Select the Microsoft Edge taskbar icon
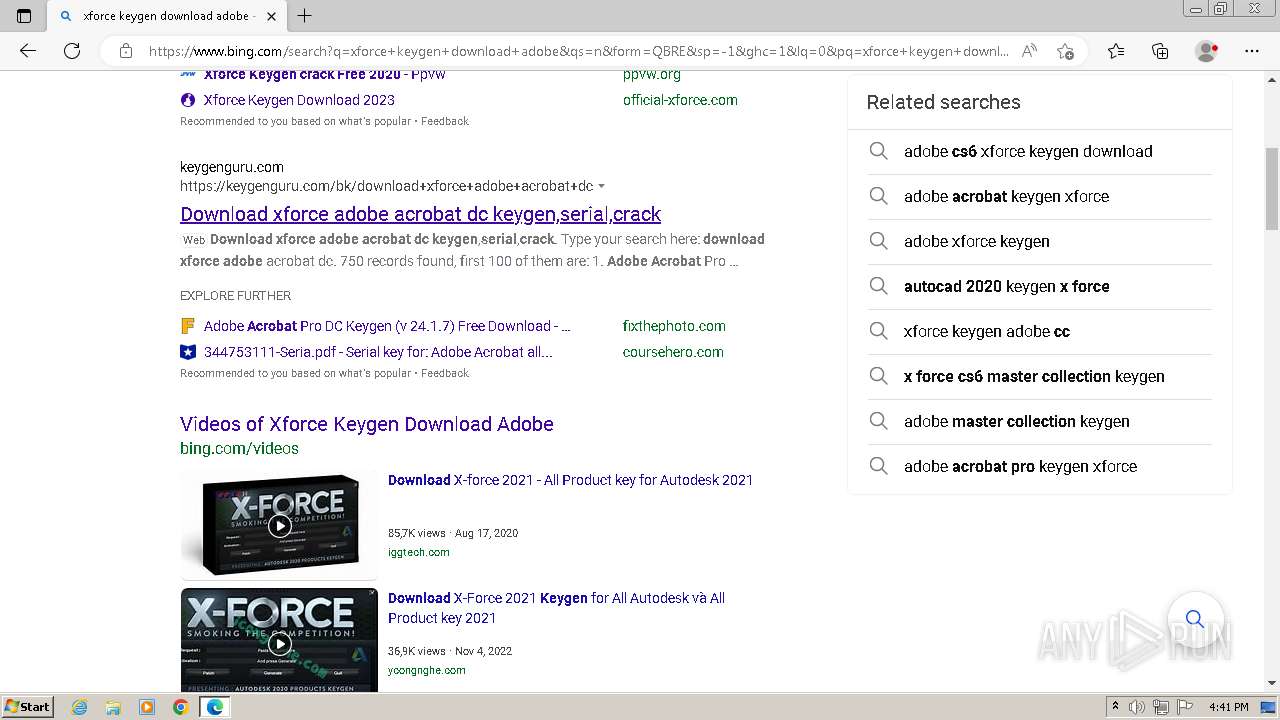 [214, 707]
